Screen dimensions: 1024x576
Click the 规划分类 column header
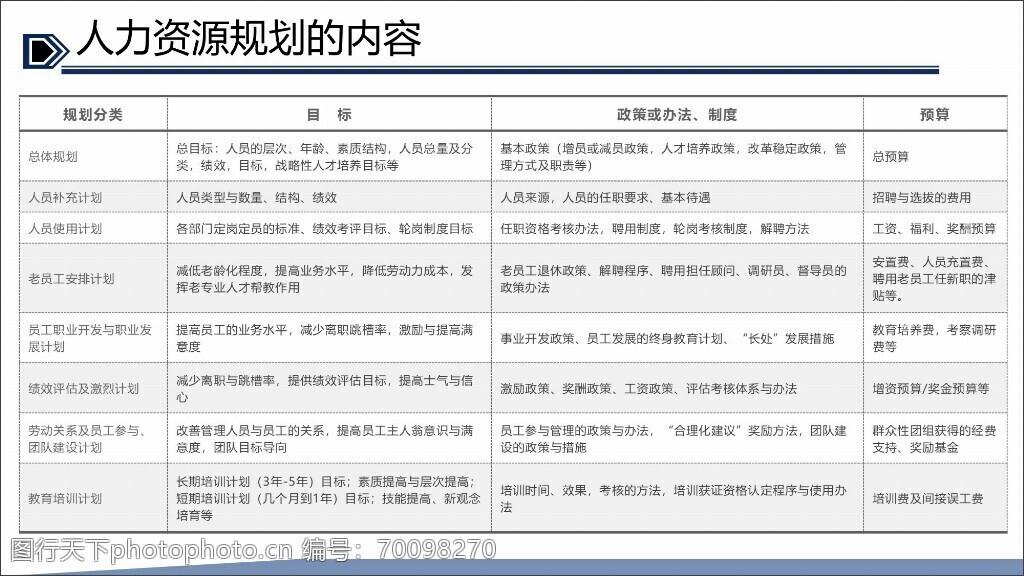(92, 115)
